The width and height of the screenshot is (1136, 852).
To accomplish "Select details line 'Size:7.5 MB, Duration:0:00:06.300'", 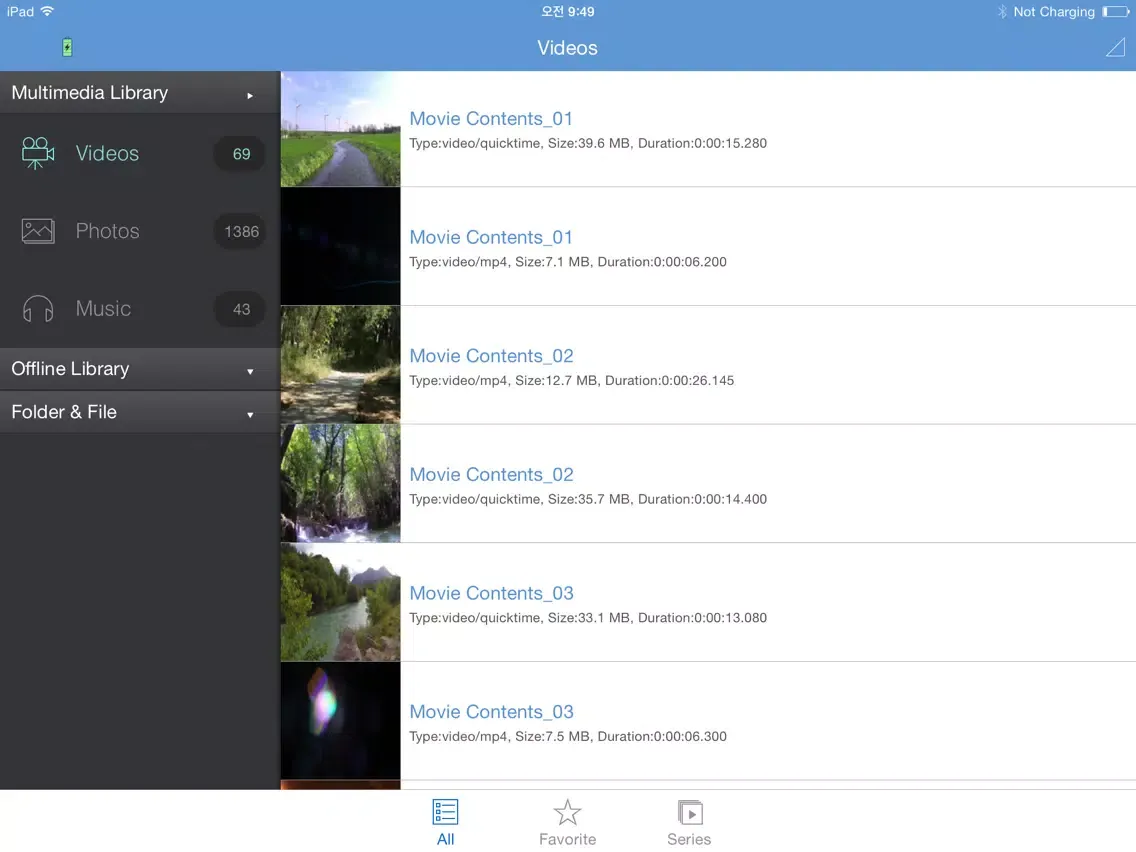I will click(x=621, y=738).
